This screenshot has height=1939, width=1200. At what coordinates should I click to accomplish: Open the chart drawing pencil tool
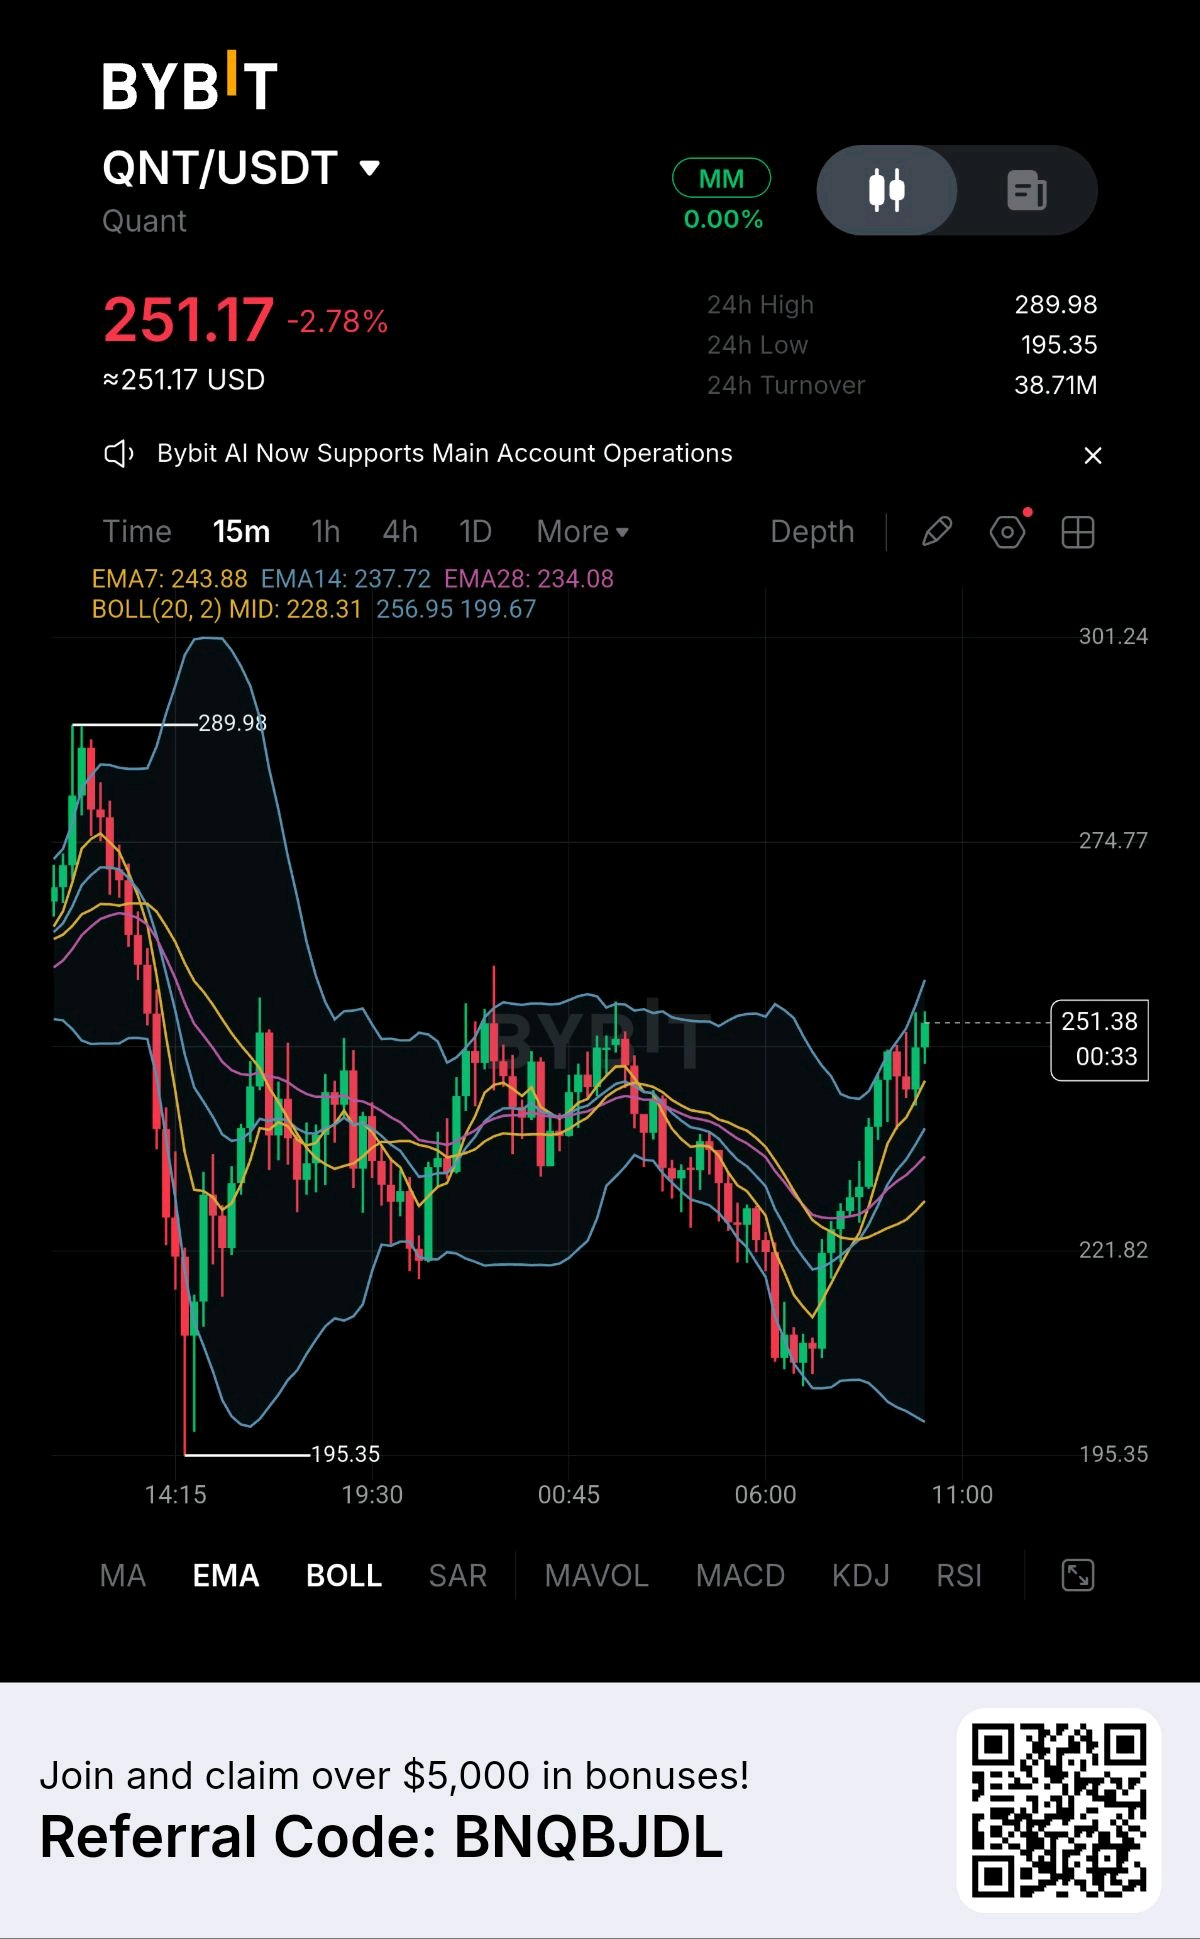(x=936, y=532)
